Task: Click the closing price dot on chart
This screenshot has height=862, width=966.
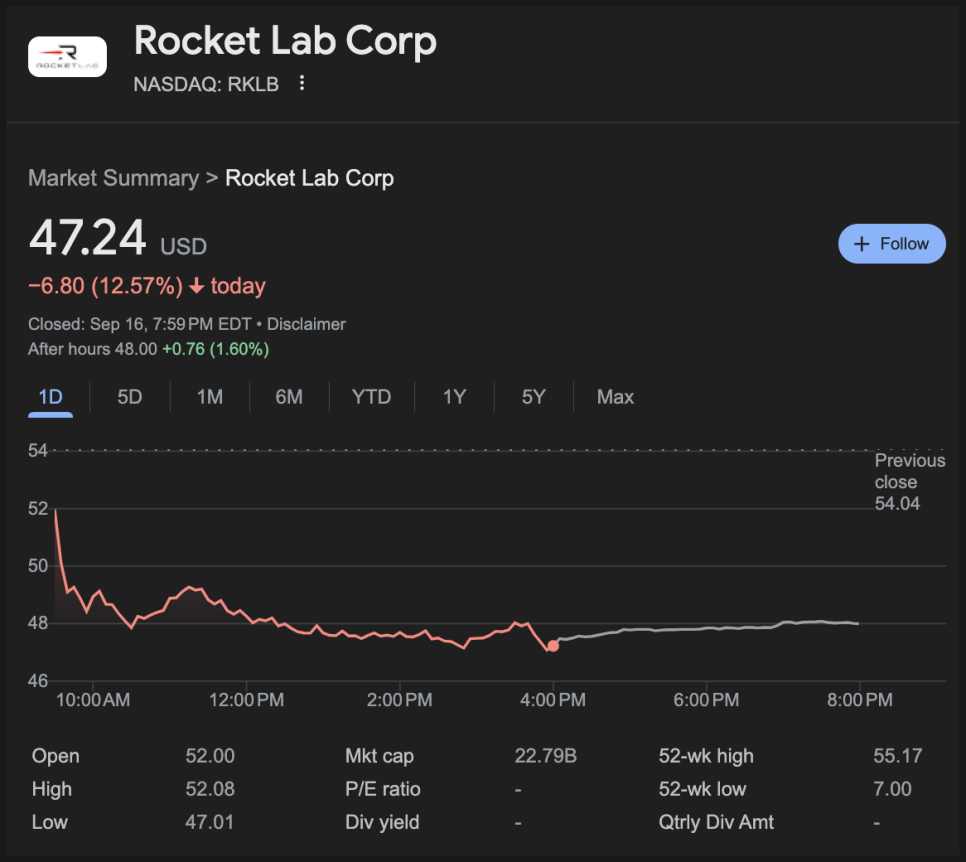Action: [553, 646]
